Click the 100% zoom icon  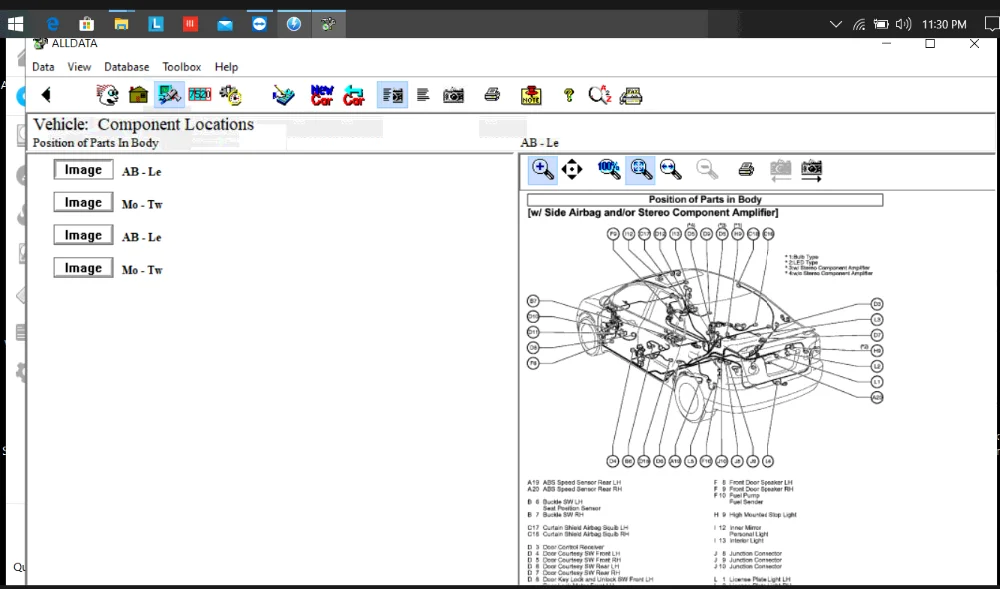click(x=608, y=169)
